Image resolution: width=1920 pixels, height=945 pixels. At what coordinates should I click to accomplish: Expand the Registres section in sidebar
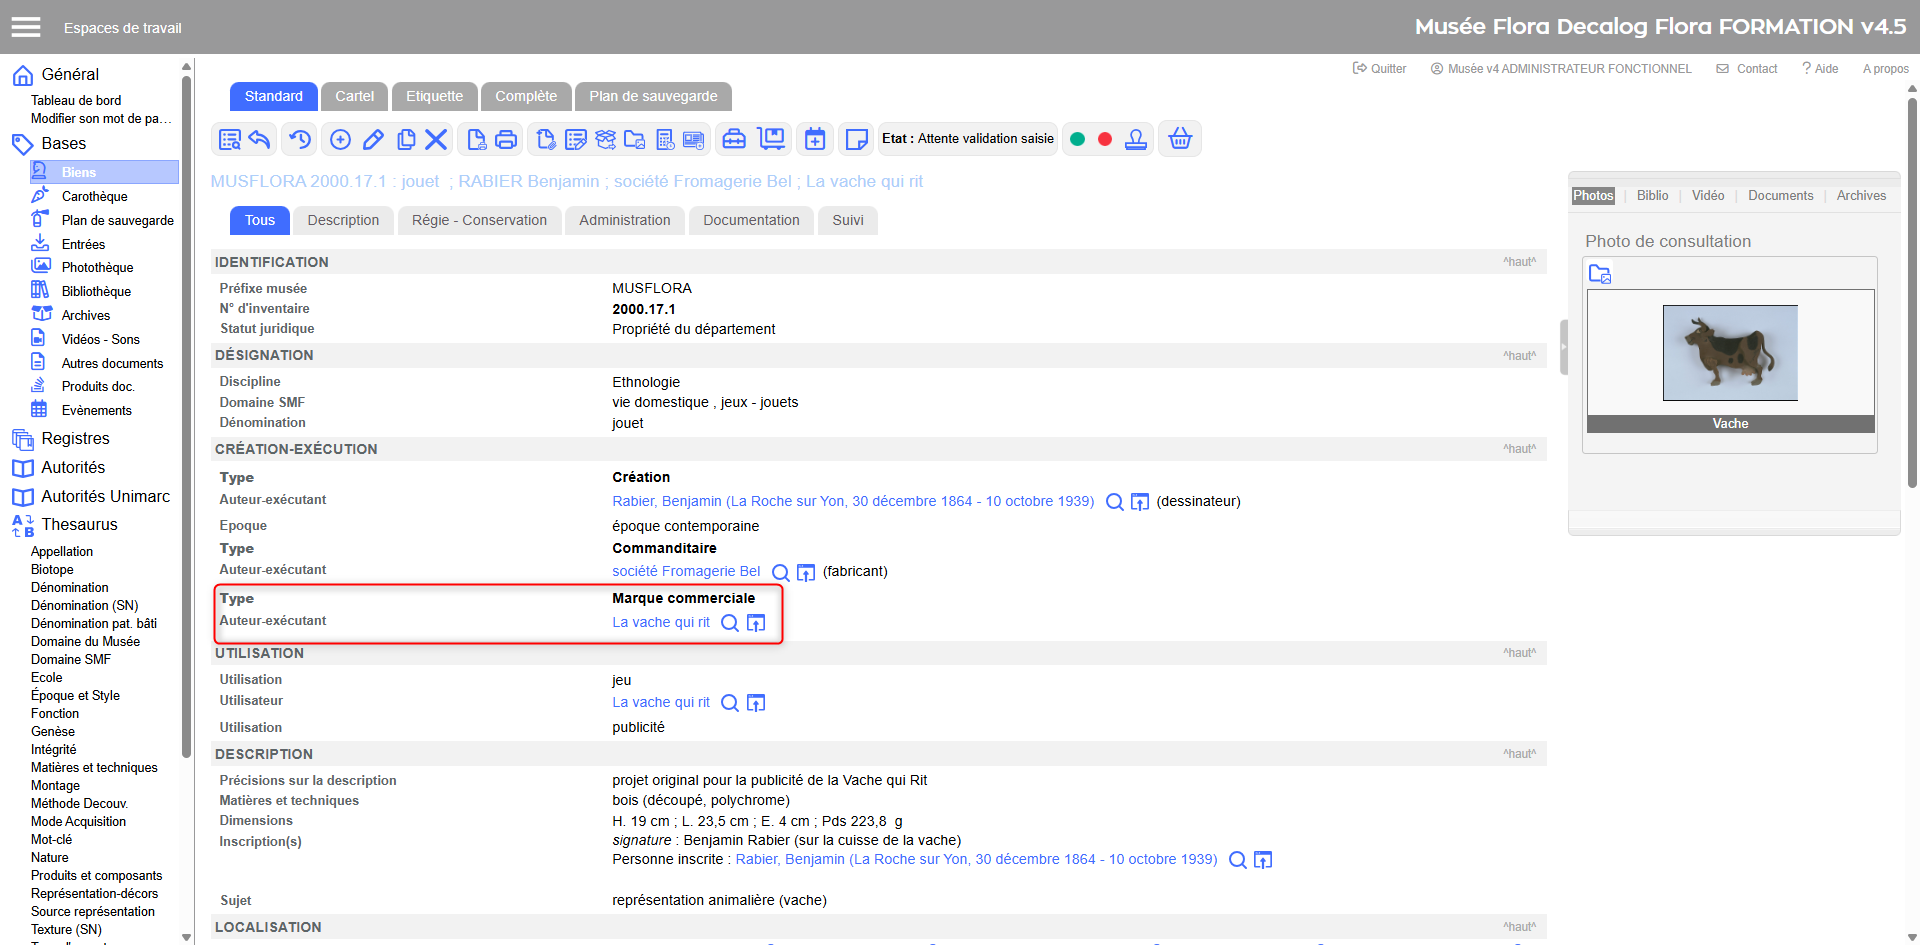(x=75, y=438)
